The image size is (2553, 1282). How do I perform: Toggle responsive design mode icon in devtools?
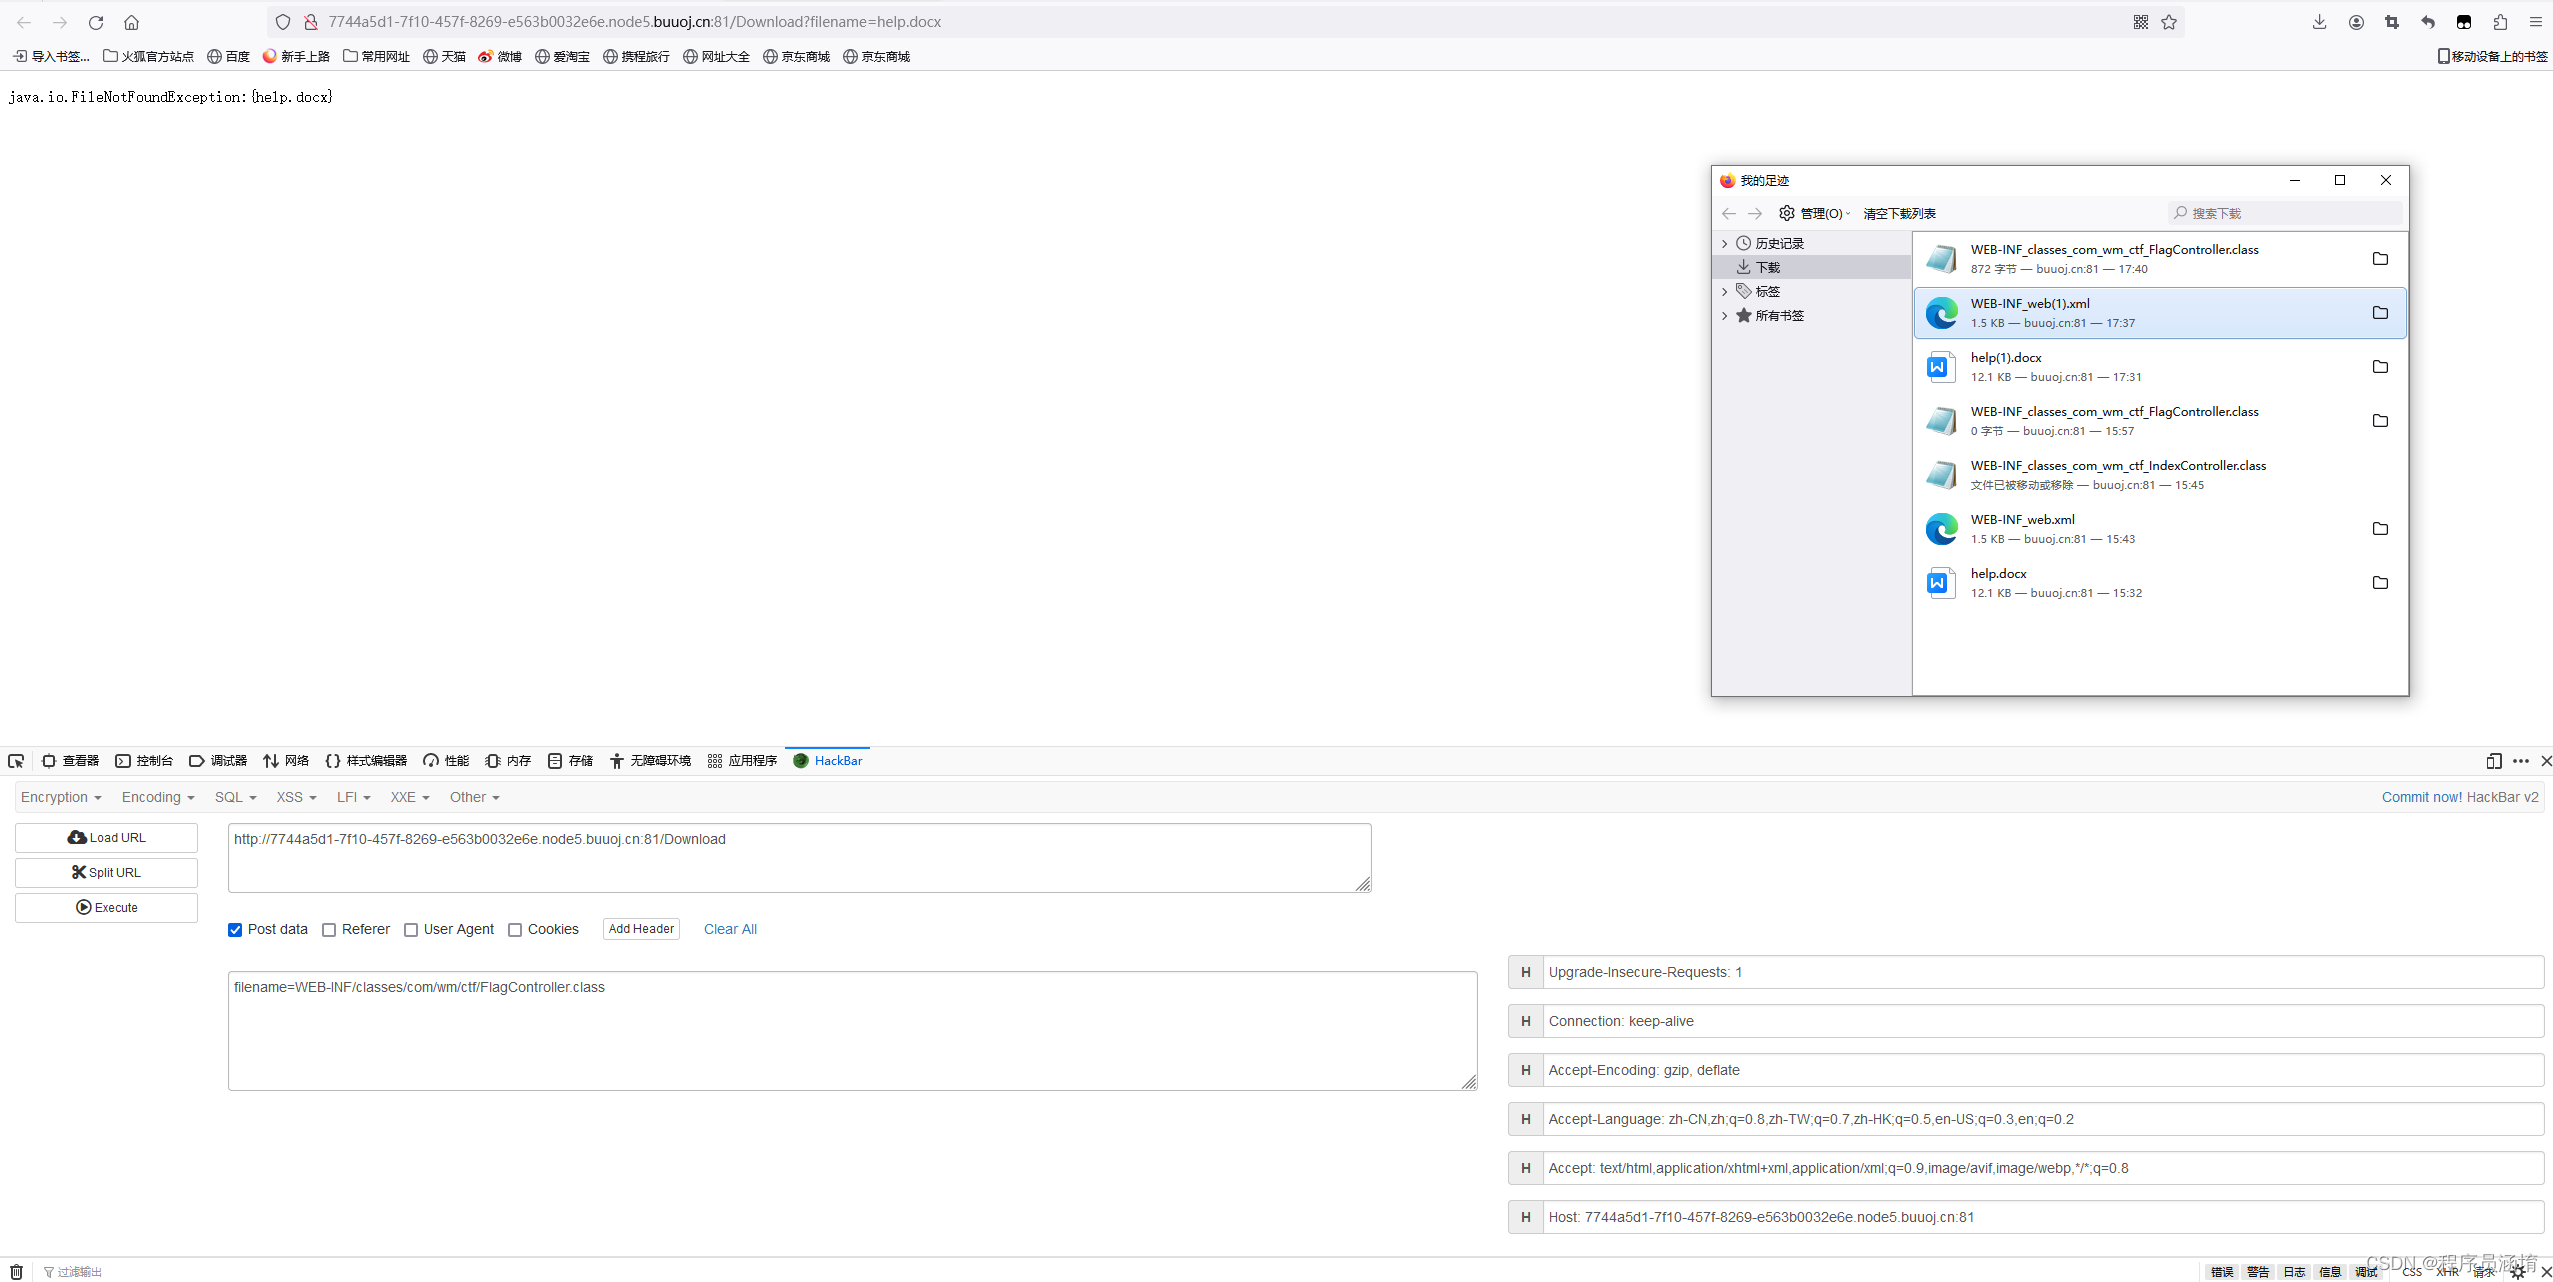click(x=2494, y=761)
